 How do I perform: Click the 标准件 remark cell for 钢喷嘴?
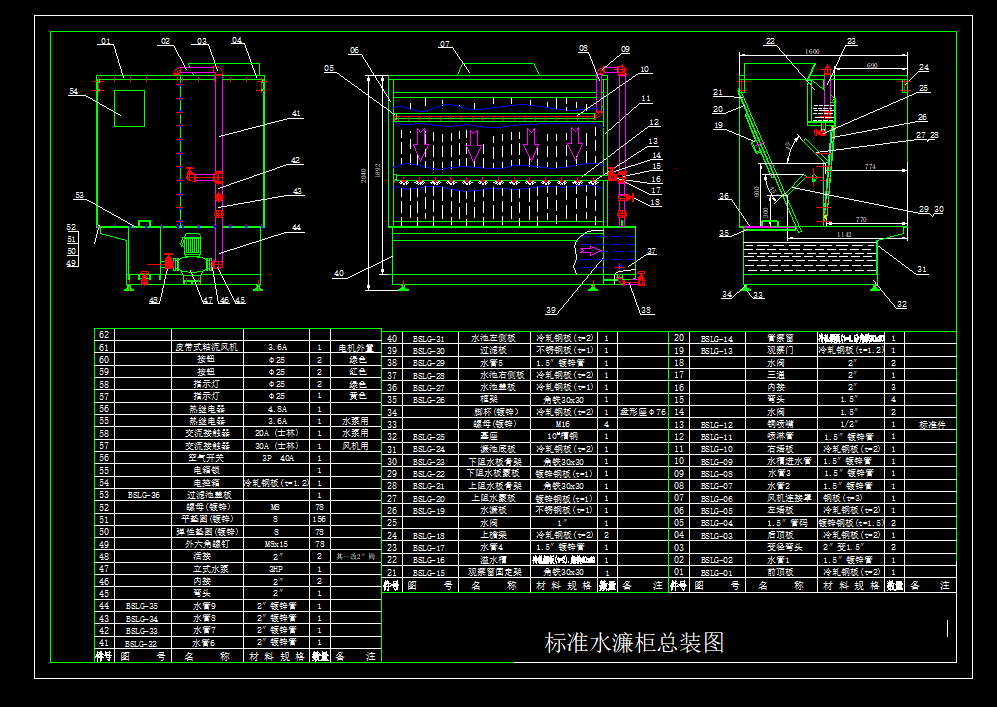click(x=933, y=423)
